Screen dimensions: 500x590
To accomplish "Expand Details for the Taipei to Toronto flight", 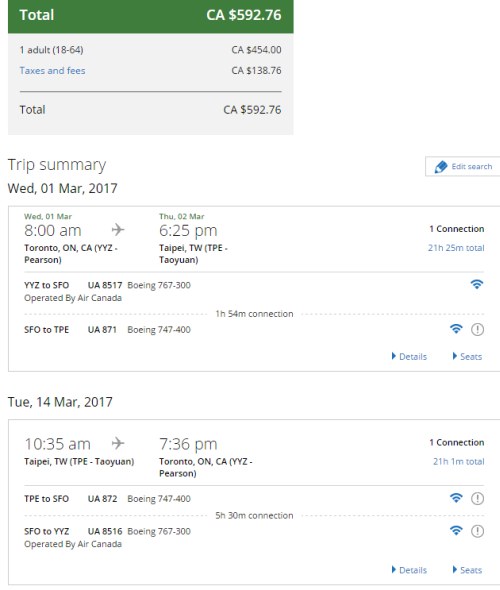I will tap(409, 570).
